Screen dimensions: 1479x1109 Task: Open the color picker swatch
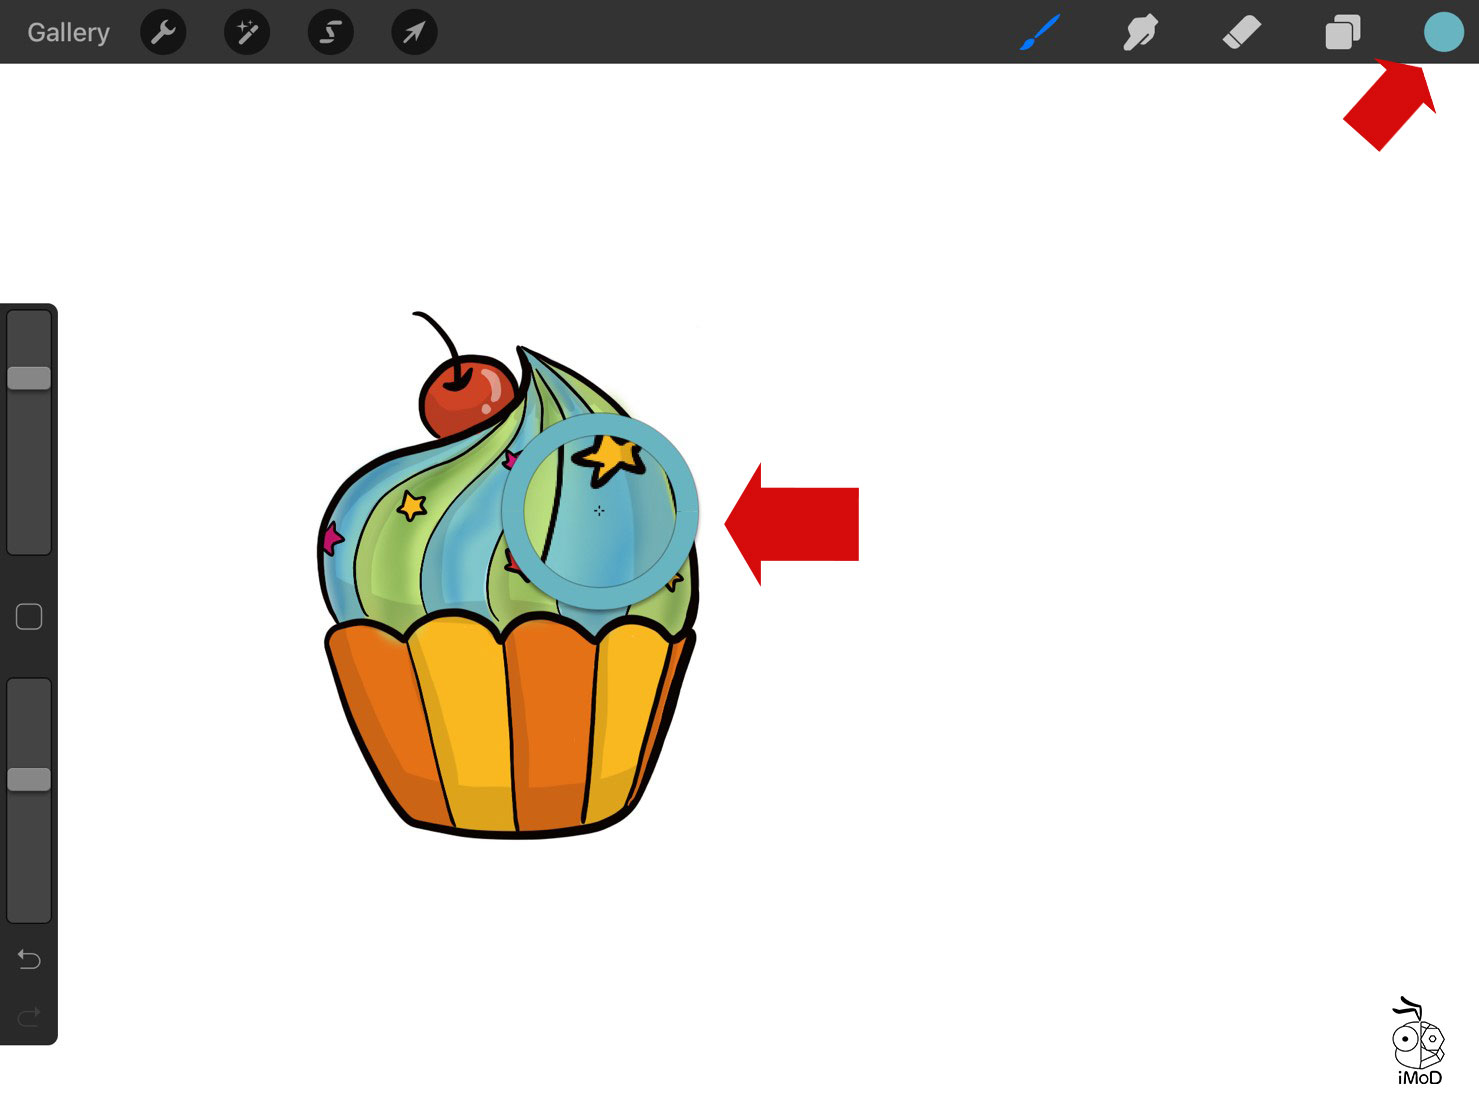(x=1443, y=31)
